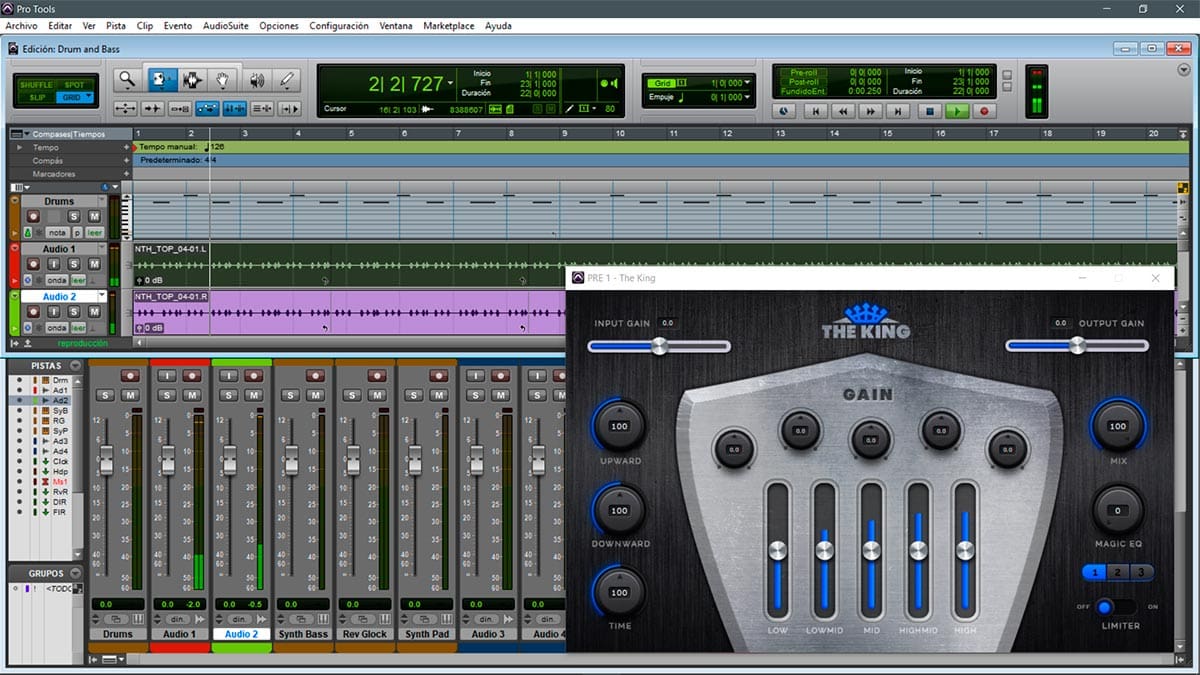
Task: Enable SLIP edit mode
Action: 36,97
